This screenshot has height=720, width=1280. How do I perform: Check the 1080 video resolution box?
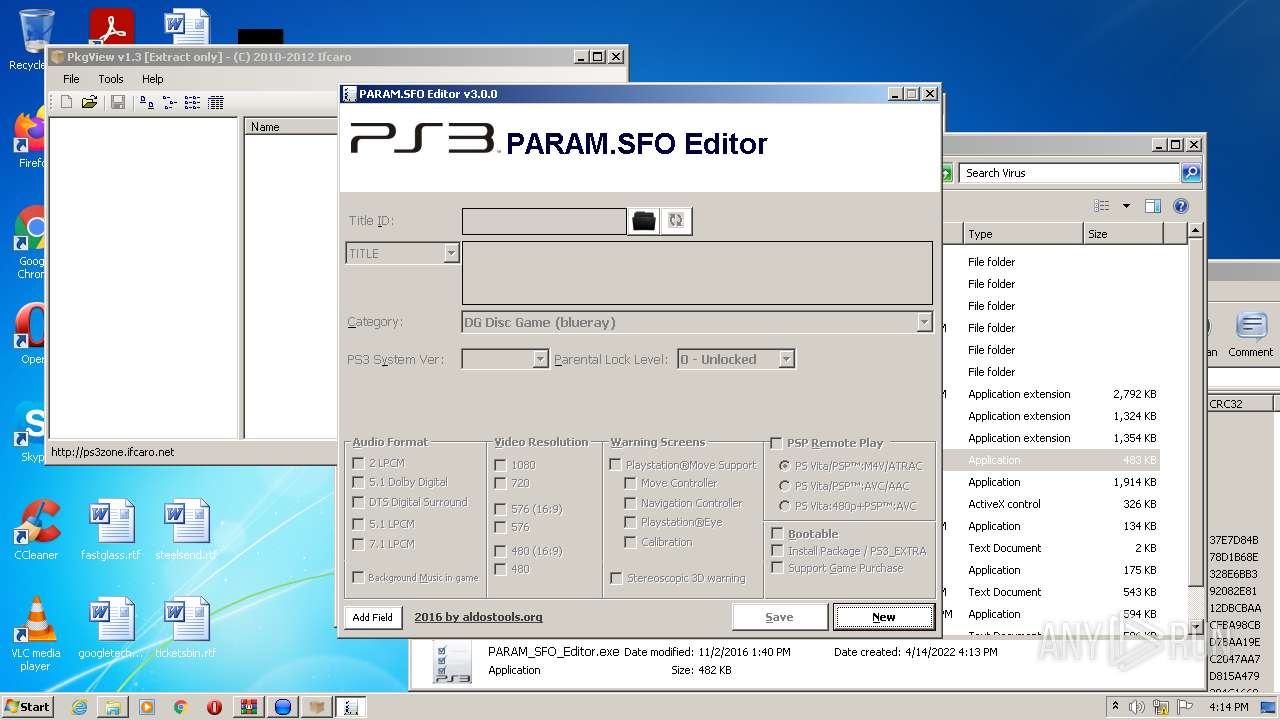click(x=500, y=465)
